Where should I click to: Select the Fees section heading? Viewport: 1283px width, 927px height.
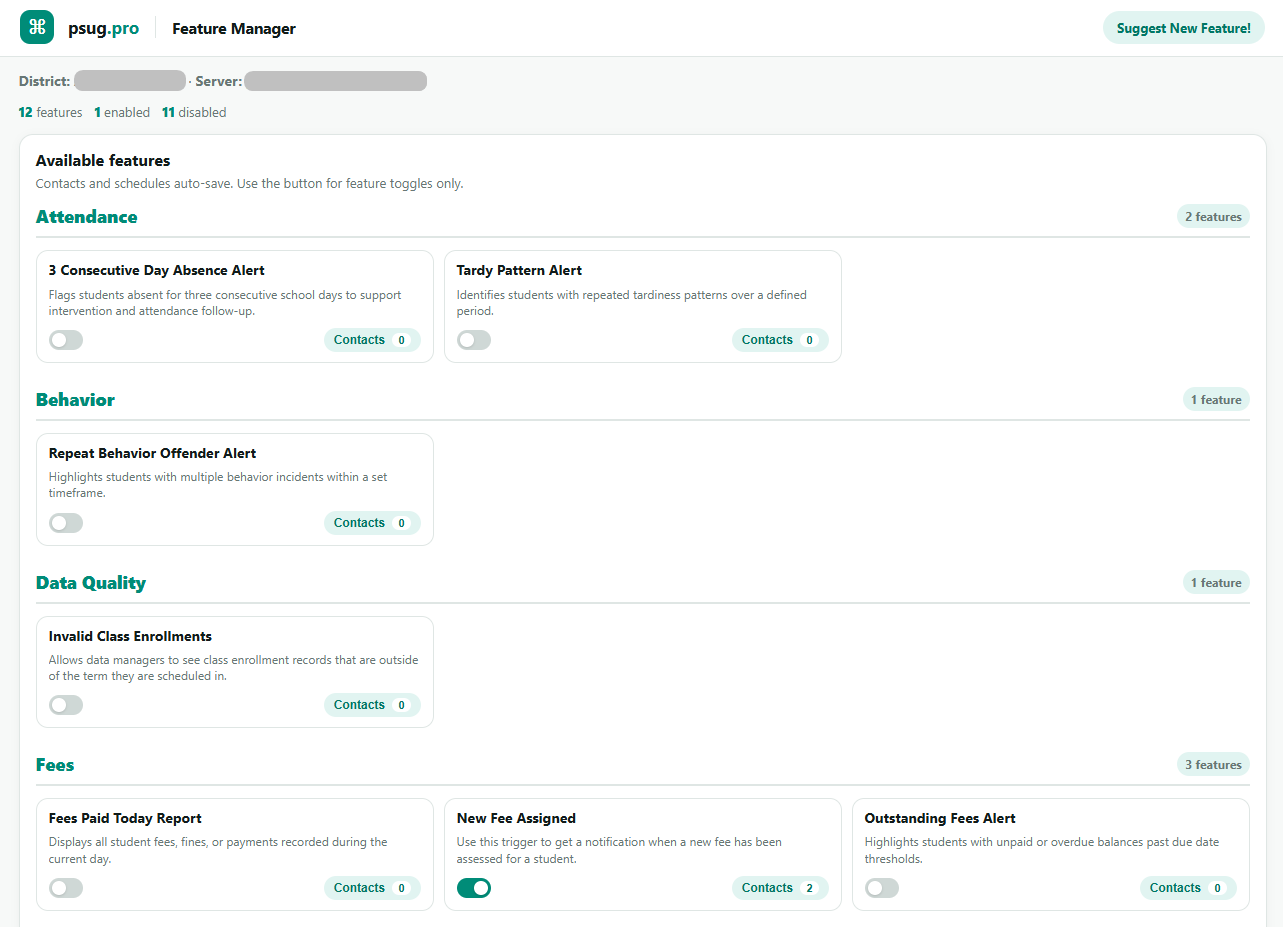(55, 765)
